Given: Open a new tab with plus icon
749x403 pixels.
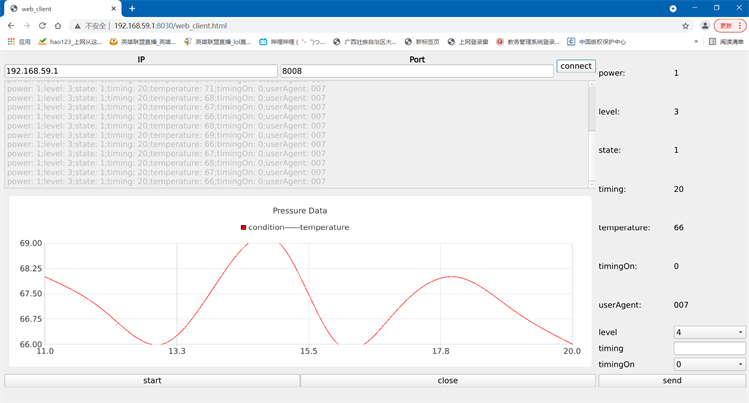Looking at the screenshot, I should 132,8.
